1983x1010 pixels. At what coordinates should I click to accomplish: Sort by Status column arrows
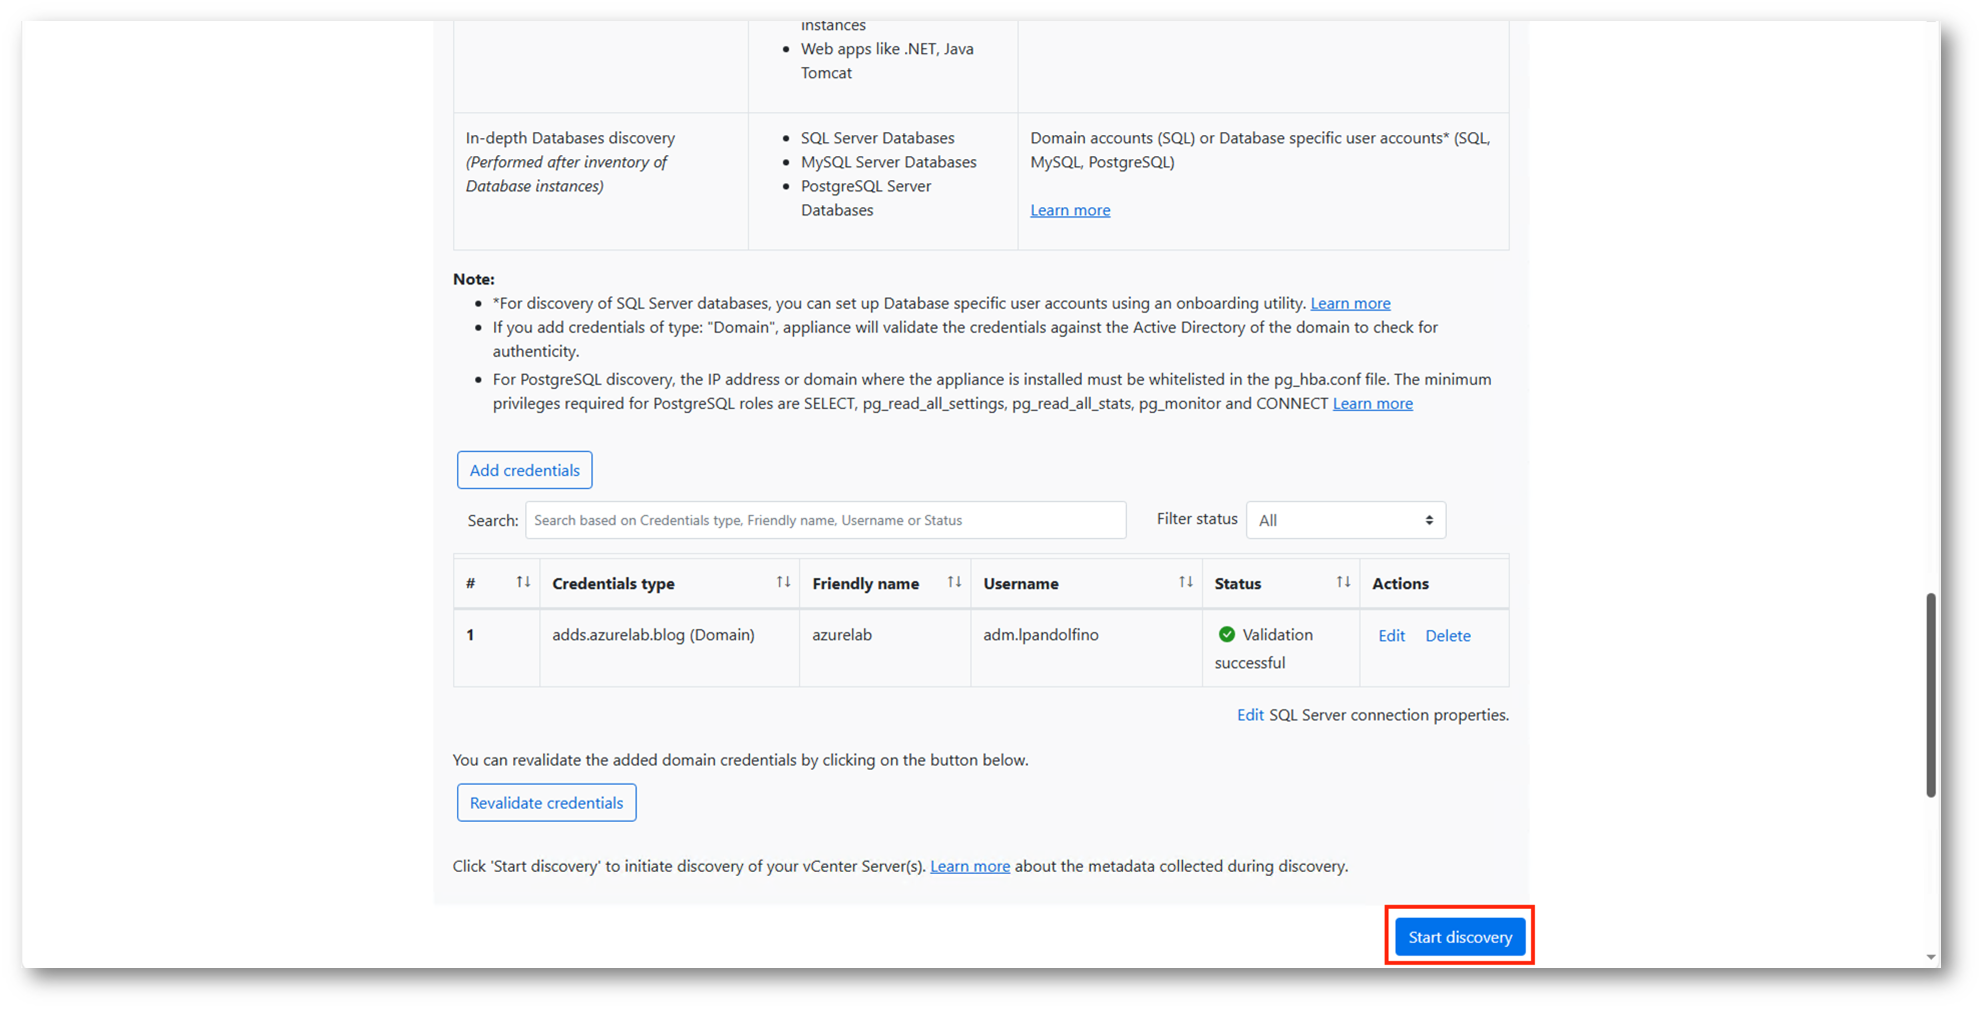(x=1343, y=583)
